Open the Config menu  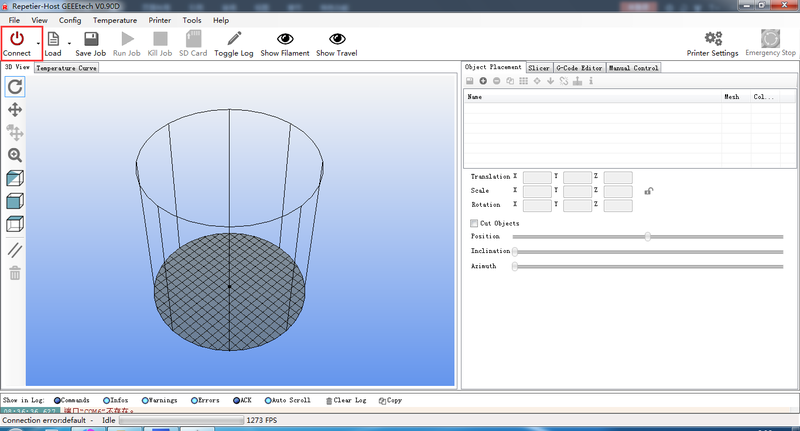tap(70, 20)
